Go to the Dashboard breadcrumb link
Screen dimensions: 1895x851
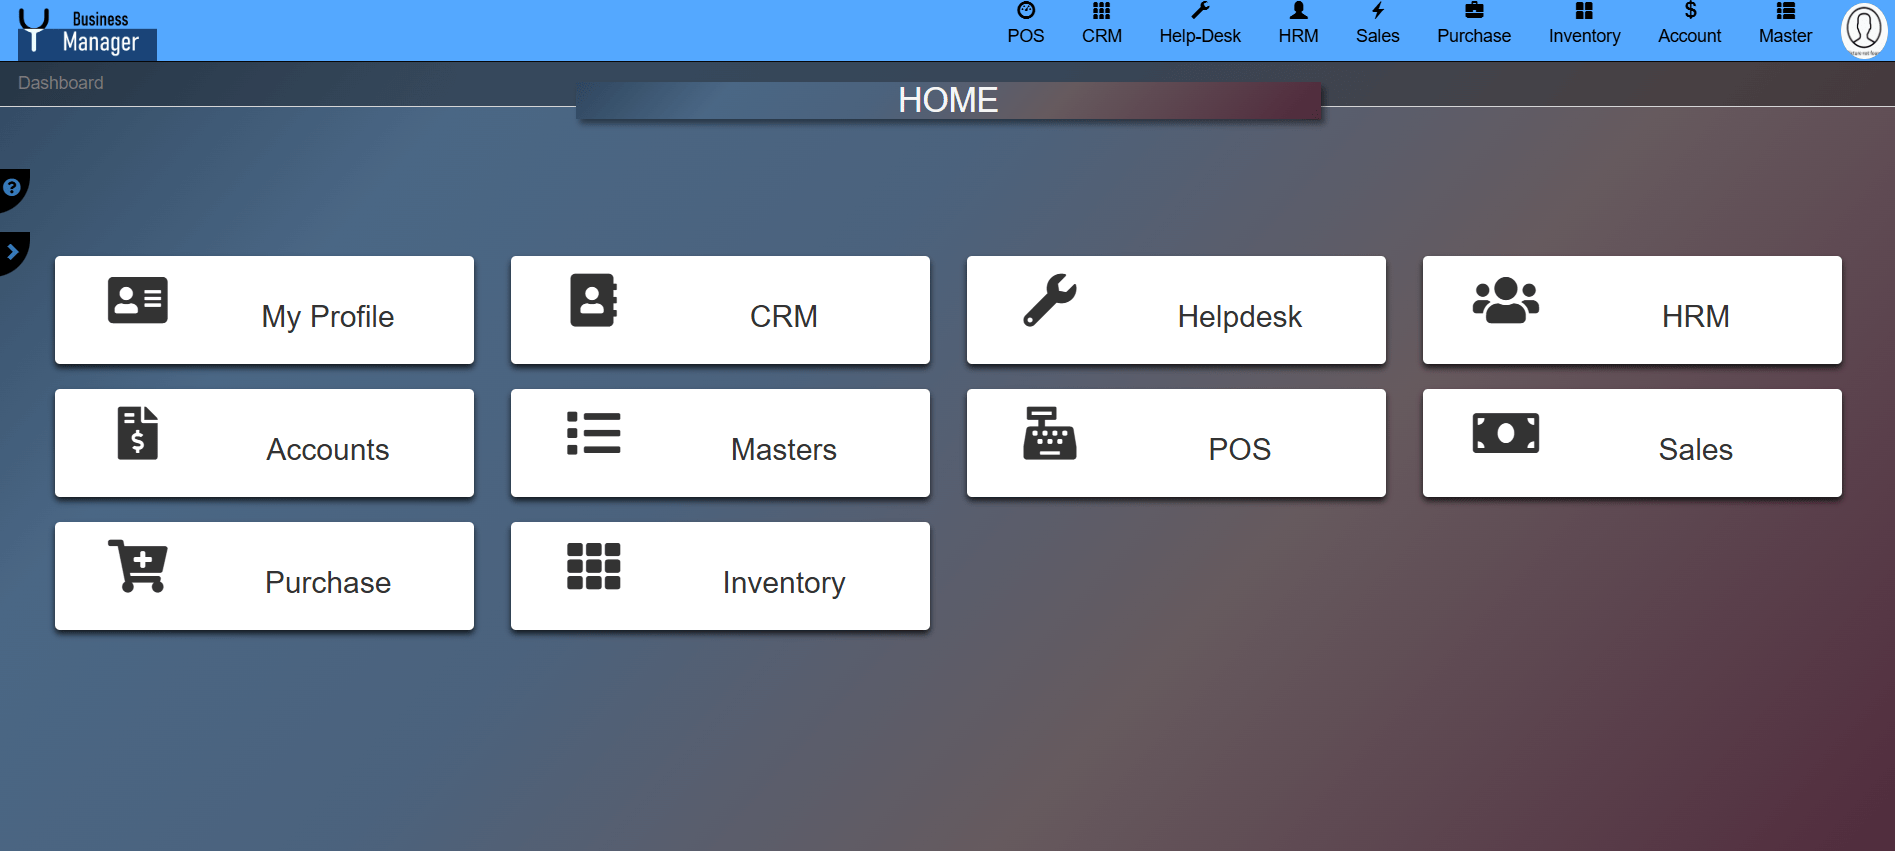click(61, 83)
